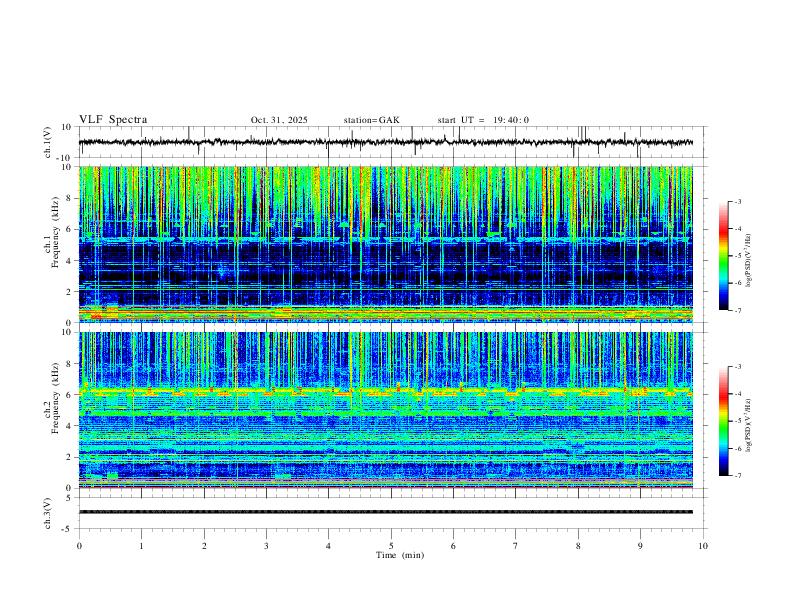This screenshot has height=612, width=792.
Task: Click the start UT 19:40:0 label
Action: (x=483, y=120)
